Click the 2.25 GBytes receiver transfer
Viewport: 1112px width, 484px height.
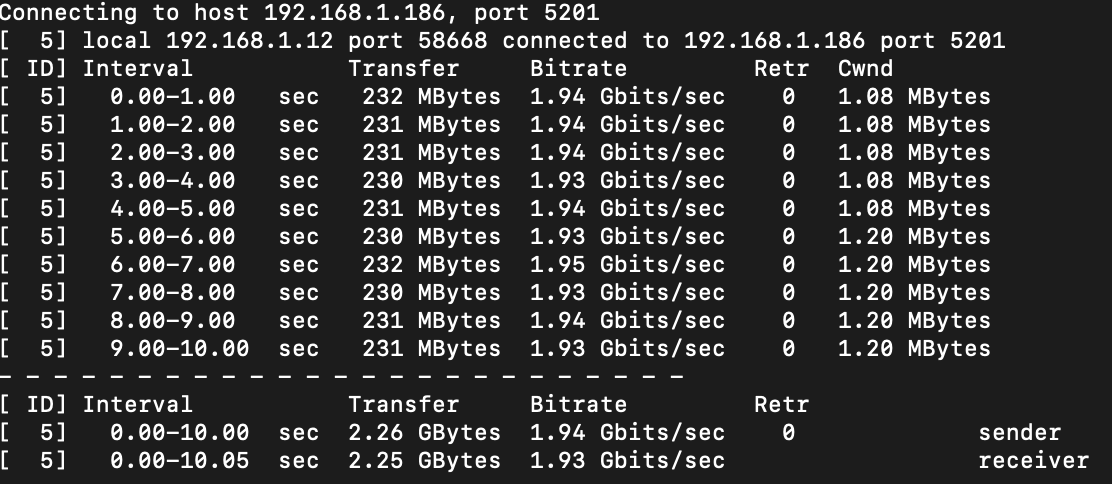pos(424,461)
